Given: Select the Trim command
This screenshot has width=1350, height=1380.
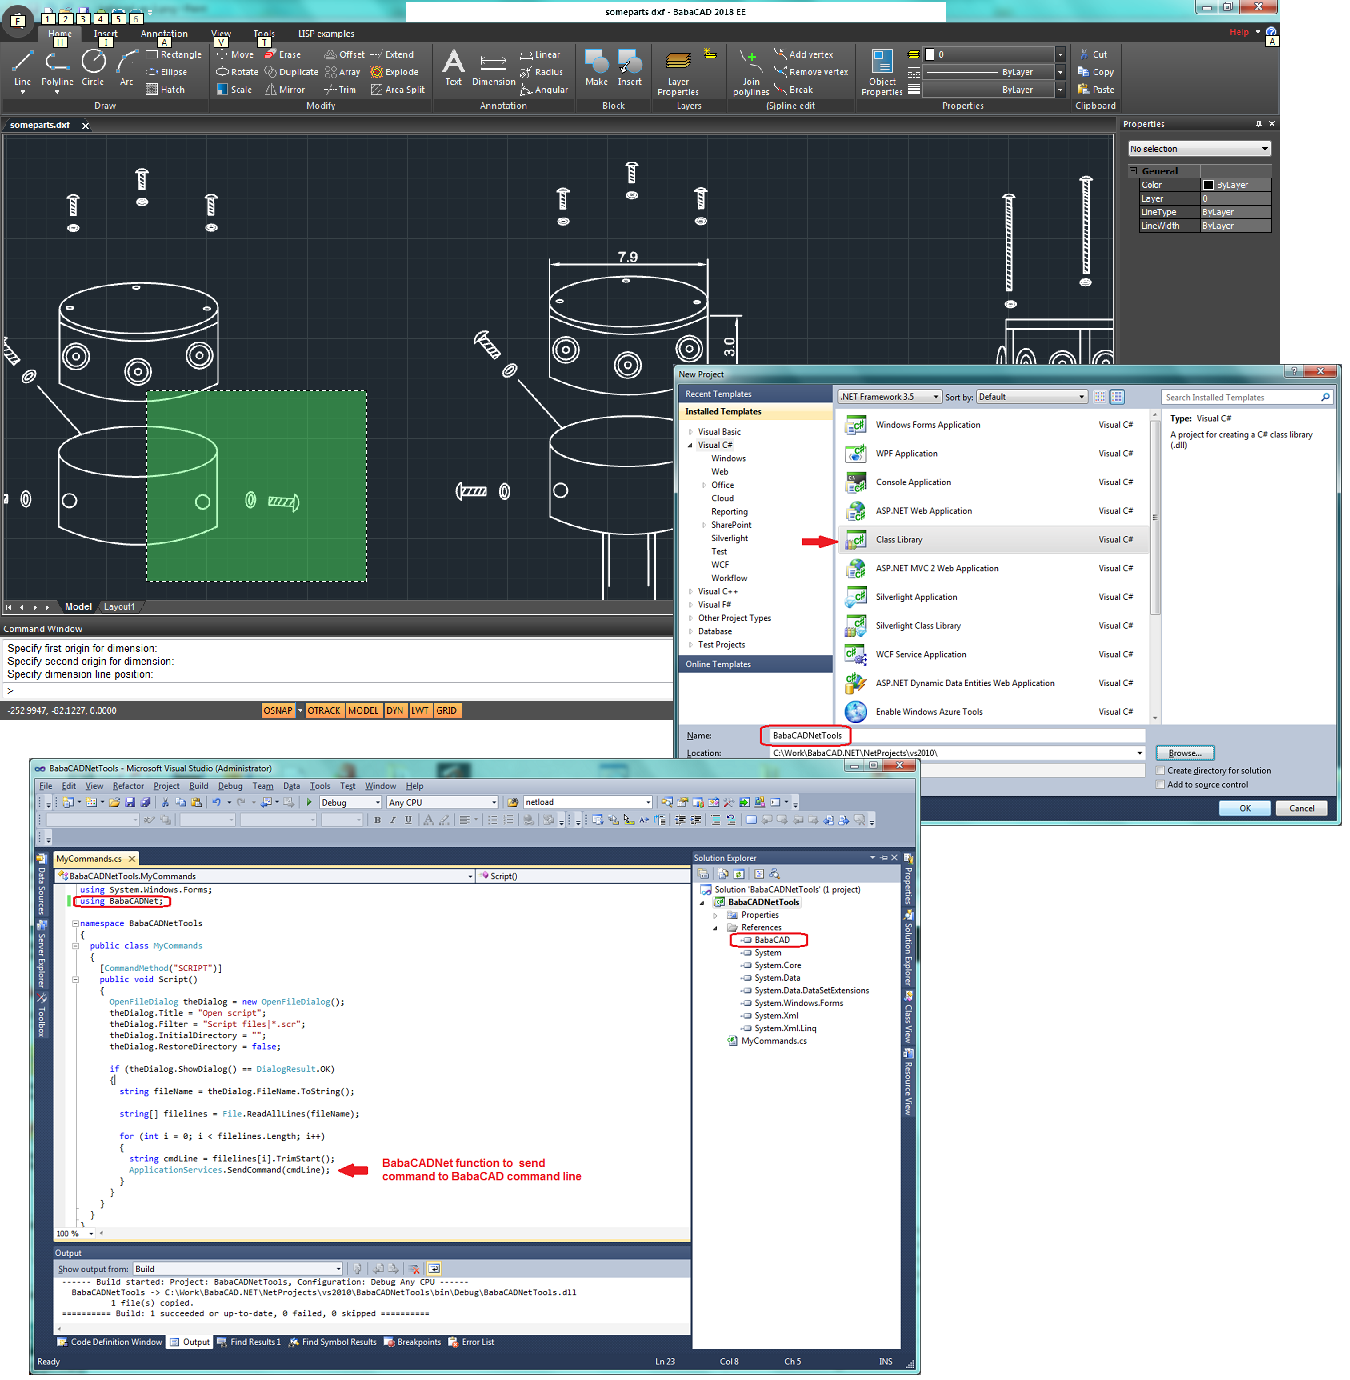Looking at the screenshot, I should click(x=340, y=90).
